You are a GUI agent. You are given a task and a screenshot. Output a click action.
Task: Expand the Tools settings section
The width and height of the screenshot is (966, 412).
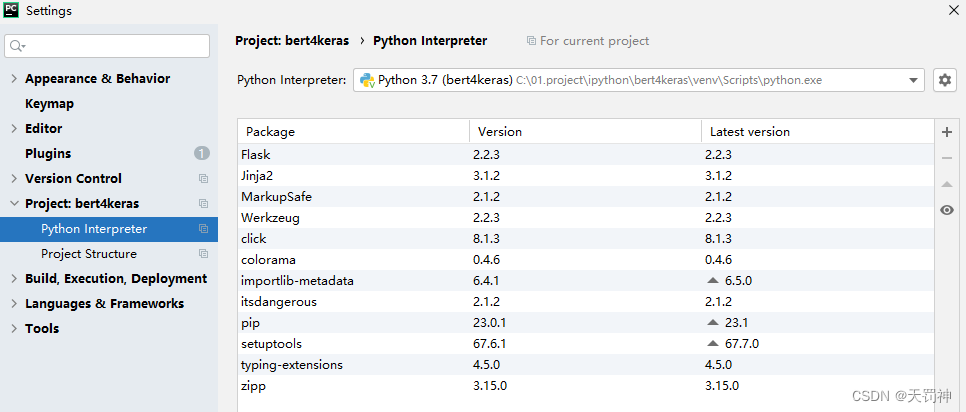[14, 328]
